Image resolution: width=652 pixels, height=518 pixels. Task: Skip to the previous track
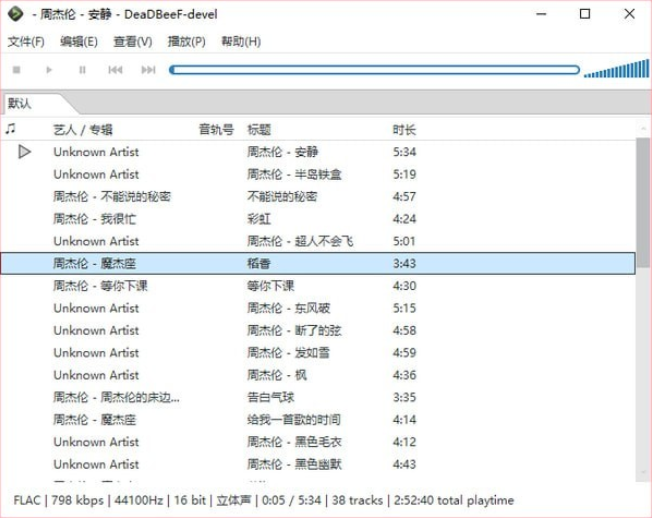pos(115,70)
